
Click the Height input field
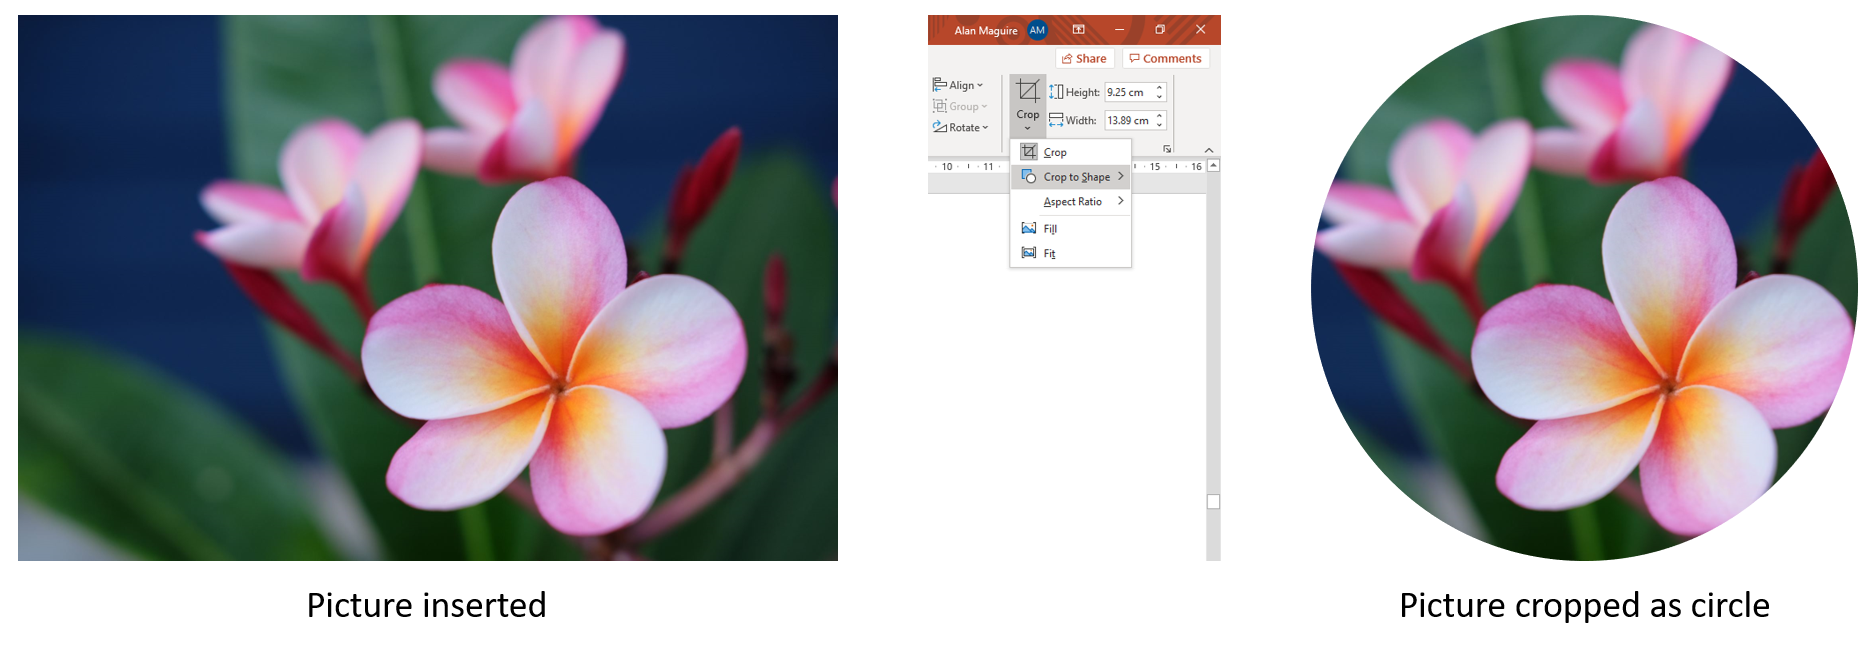click(x=1128, y=92)
